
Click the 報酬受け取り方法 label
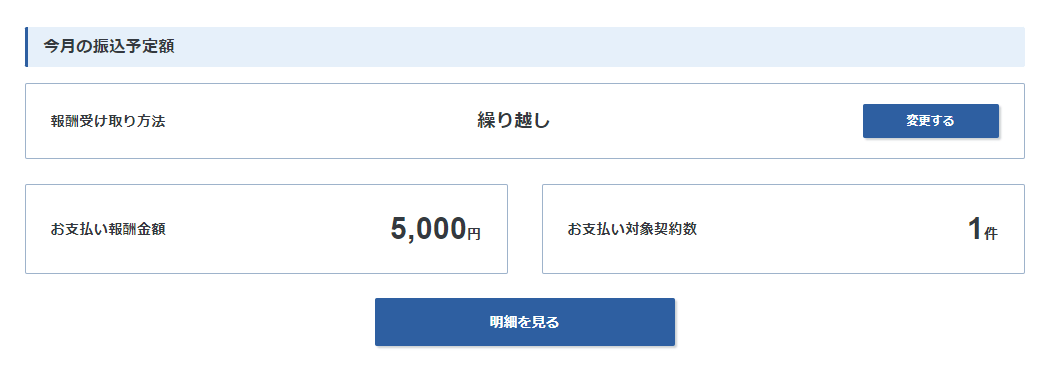point(107,121)
